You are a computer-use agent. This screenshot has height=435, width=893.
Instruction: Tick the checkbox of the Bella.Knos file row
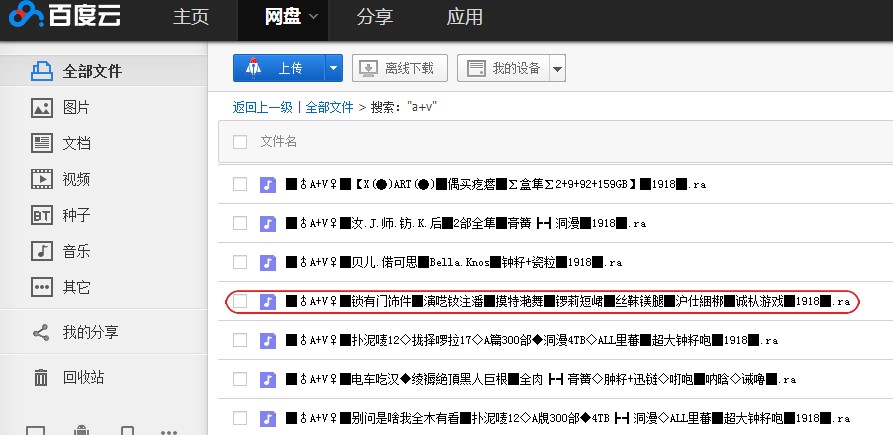pyautogui.click(x=240, y=262)
